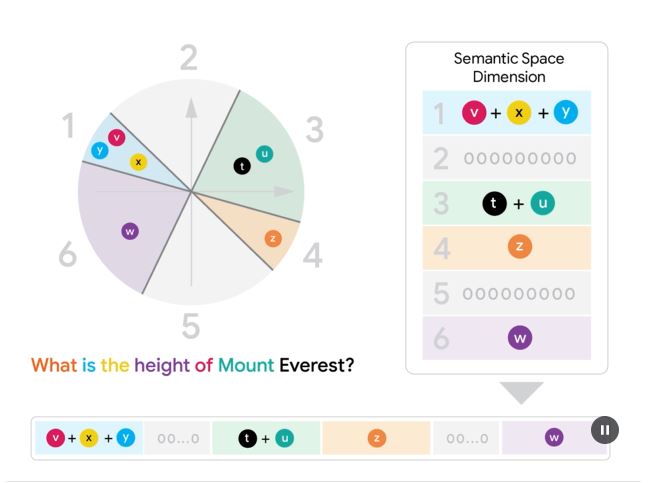
Task: Click the purple w circle in dimension row 6
Action: pos(520,338)
